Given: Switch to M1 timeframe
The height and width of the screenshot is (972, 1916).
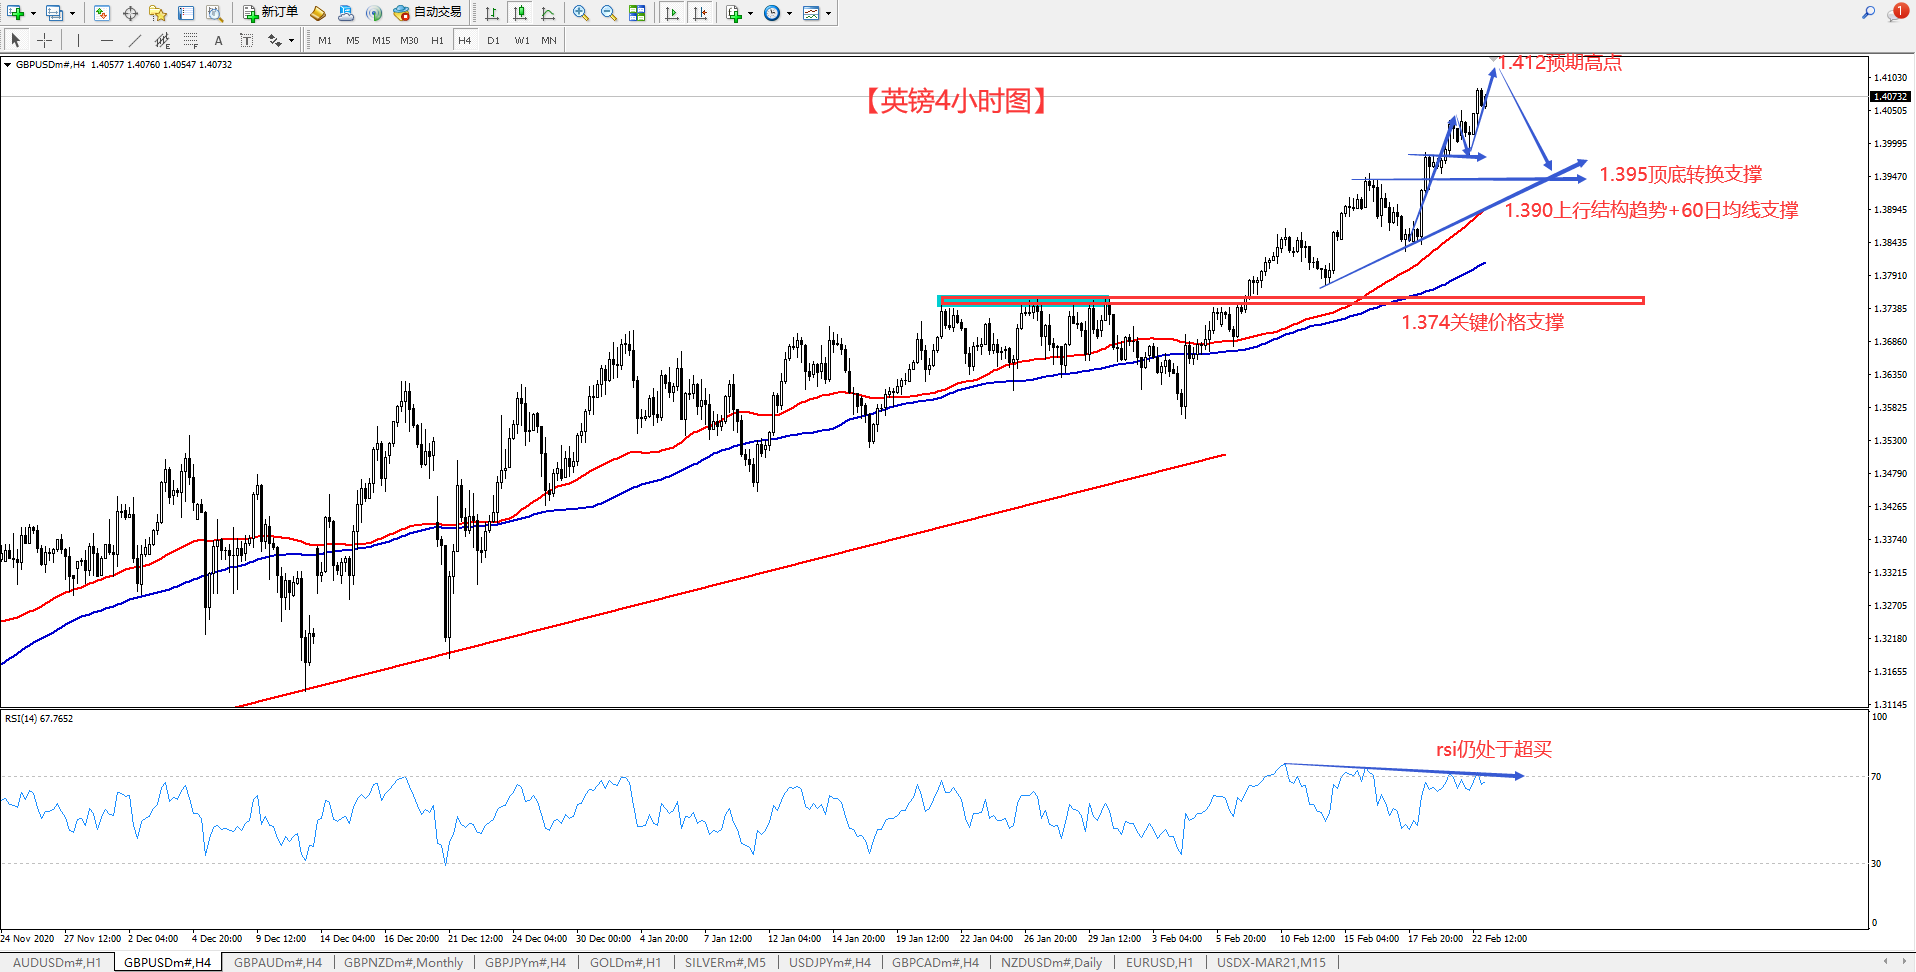Looking at the screenshot, I should tap(325, 40).
